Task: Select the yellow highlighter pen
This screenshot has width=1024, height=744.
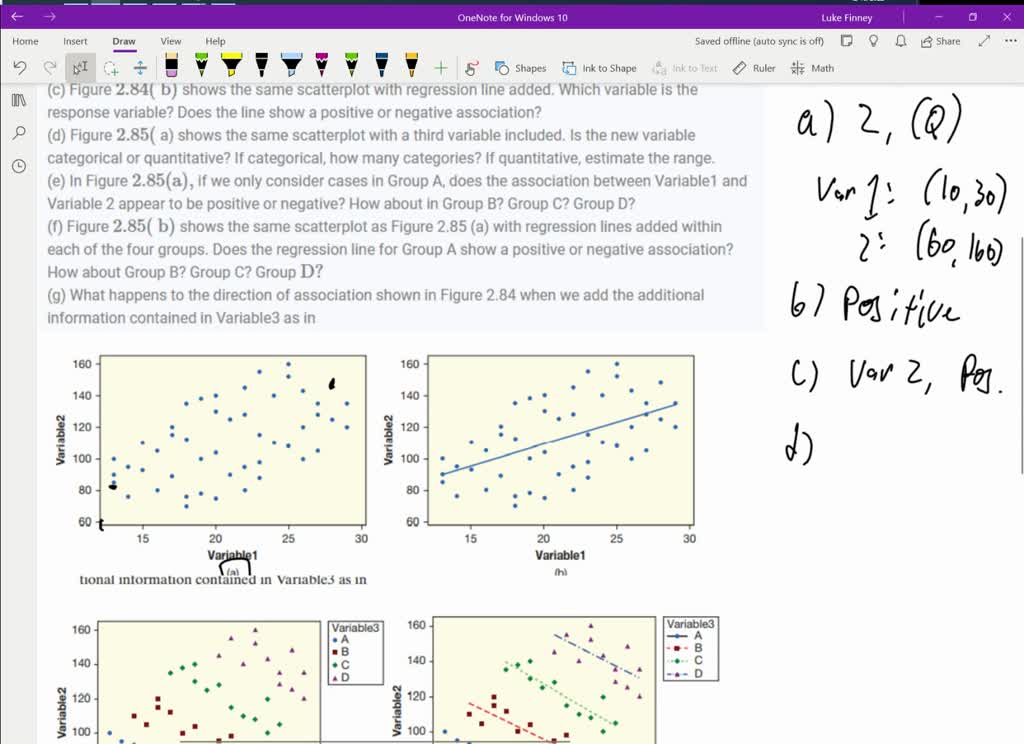Action: (231, 67)
